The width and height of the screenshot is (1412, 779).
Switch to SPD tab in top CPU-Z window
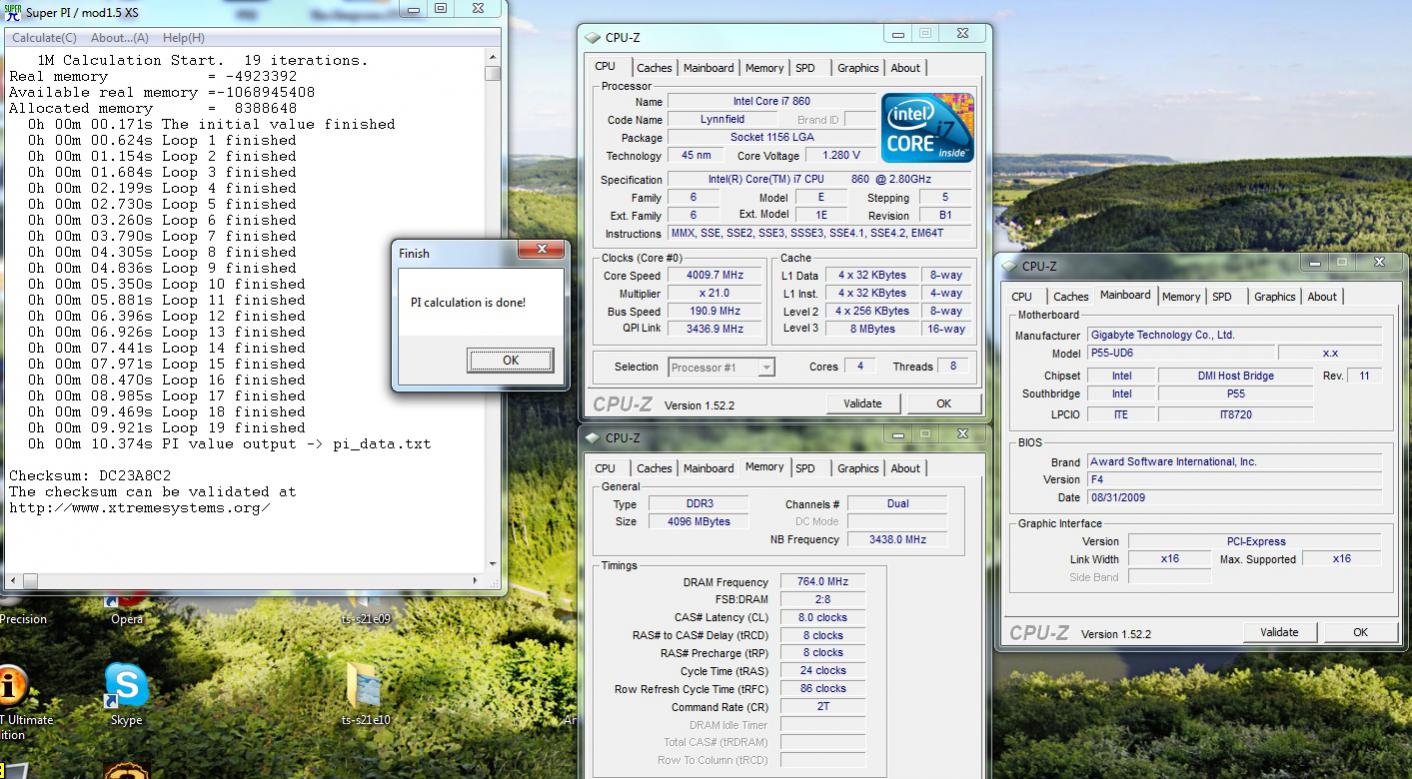pyautogui.click(x=805, y=68)
